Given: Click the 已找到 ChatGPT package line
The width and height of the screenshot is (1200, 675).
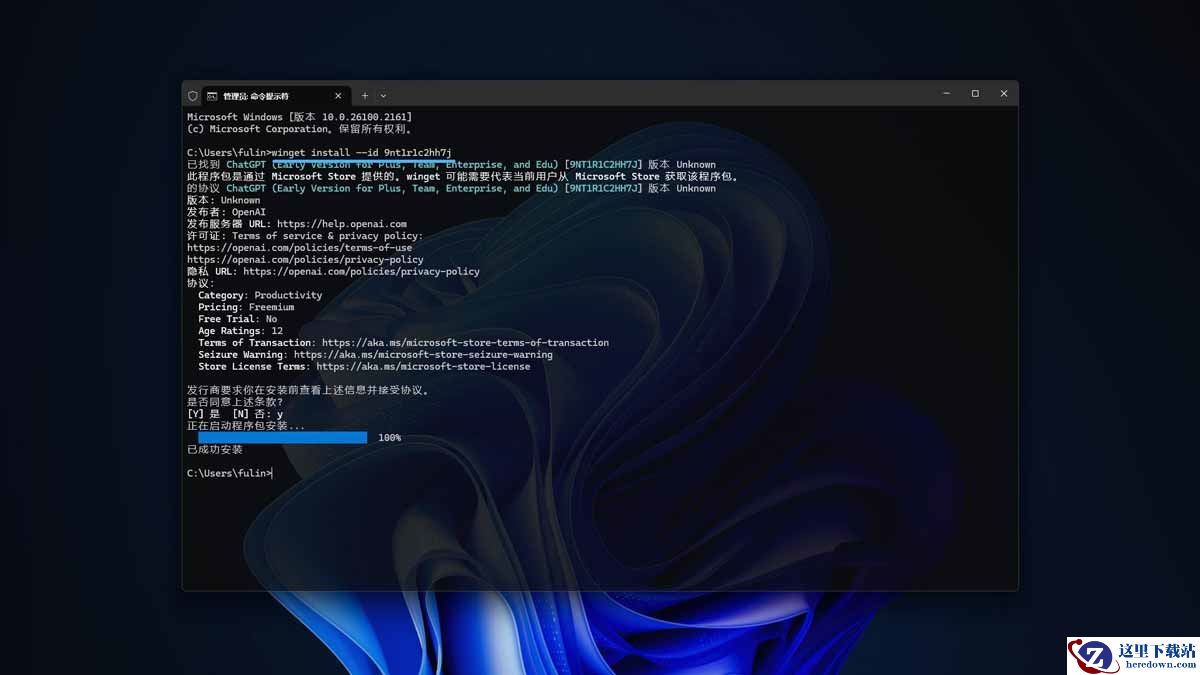Looking at the screenshot, I should 451,165.
